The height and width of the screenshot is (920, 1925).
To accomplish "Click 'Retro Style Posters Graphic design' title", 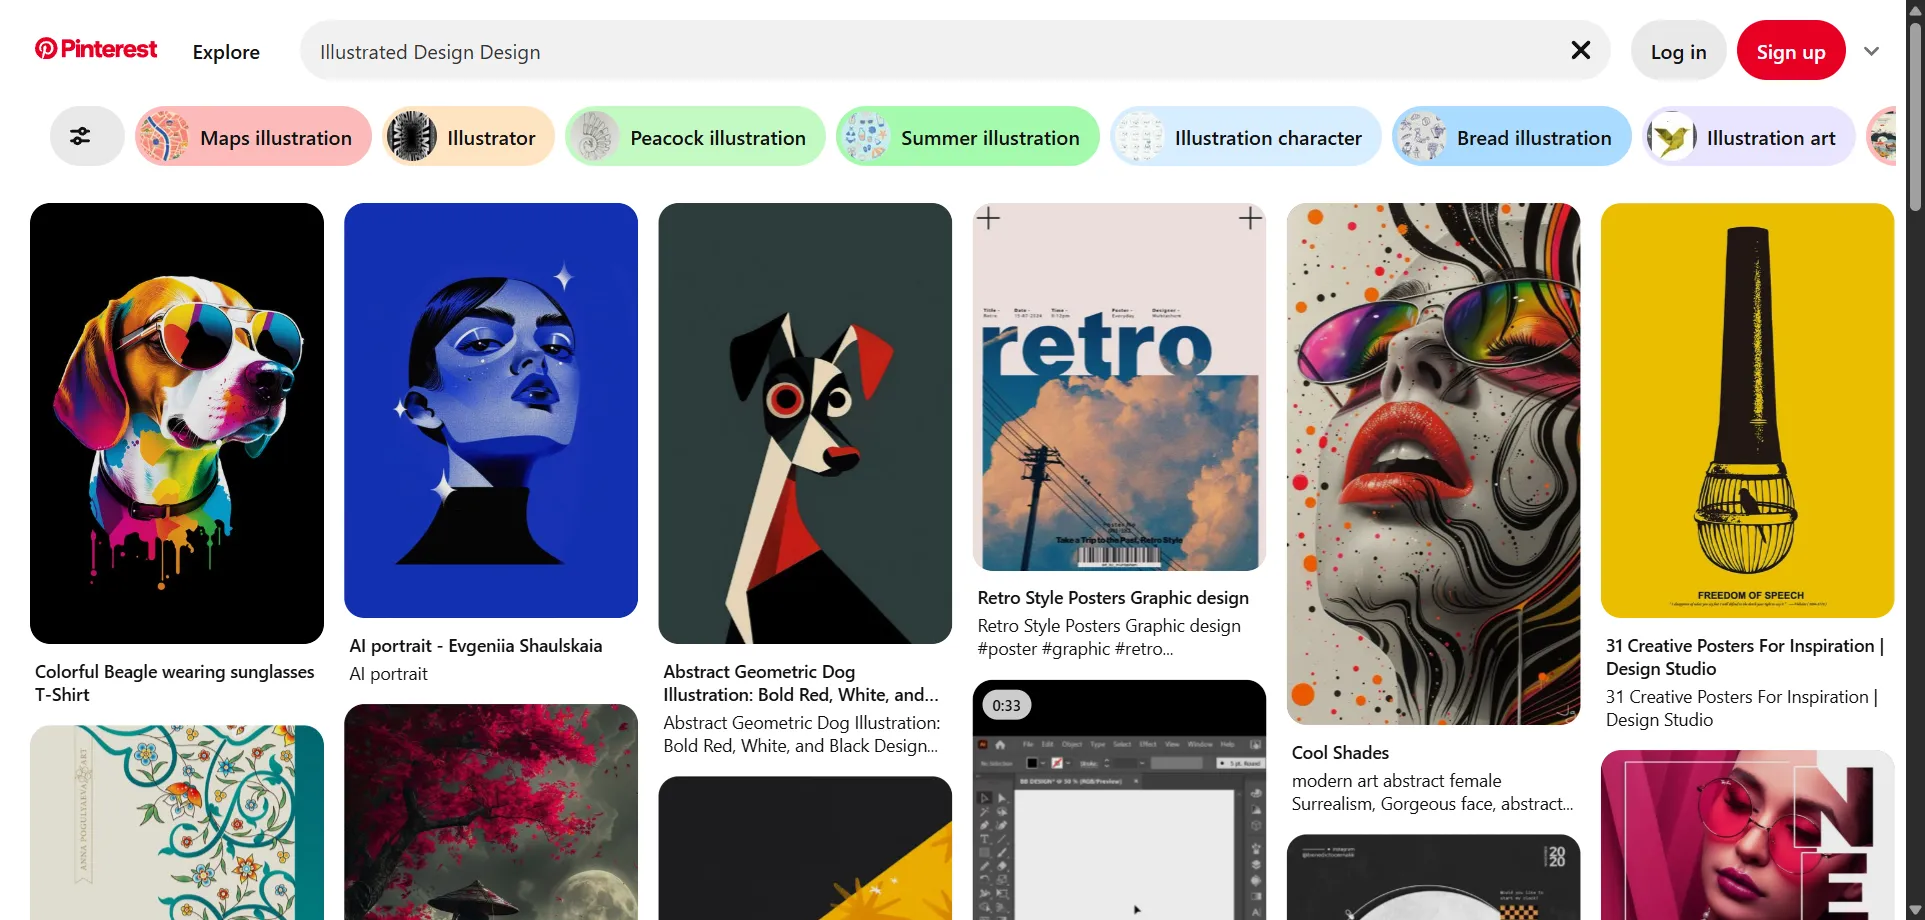I will click(x=1113, y=598).
